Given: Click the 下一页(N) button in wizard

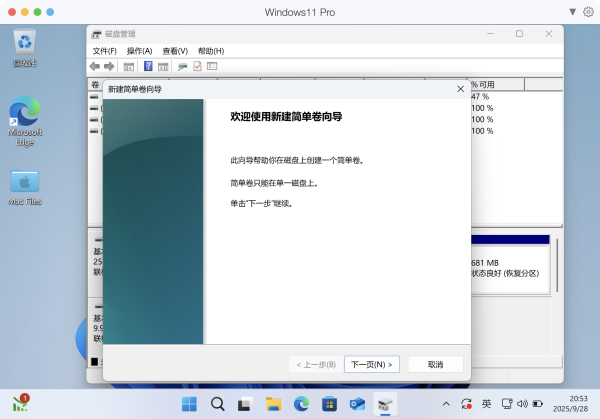Looking at the screenshot, I should click(x=371, y=364).
